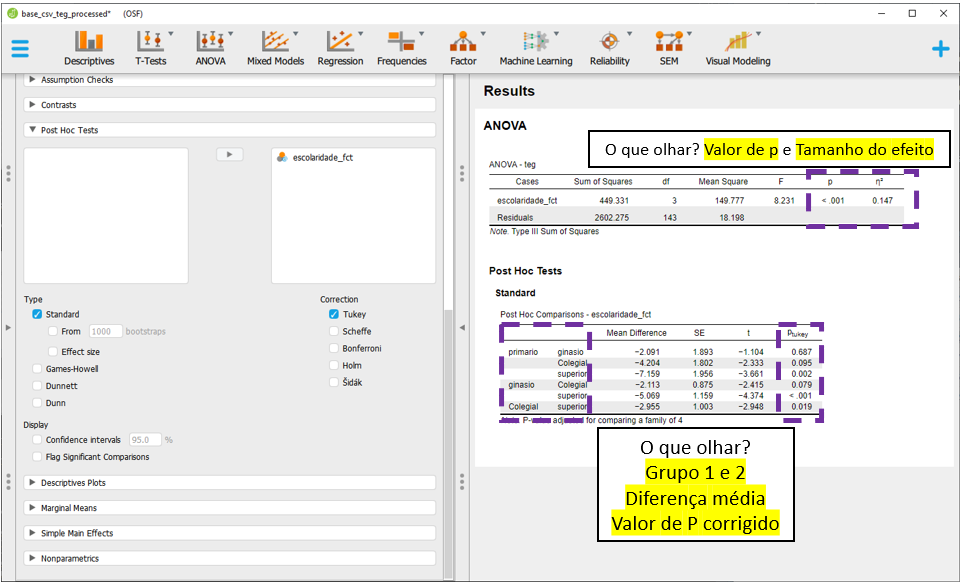This screenshot has width=965, height=585.
Task: Open the Descriptives analysis menu
Action: (x=89, y=48)
